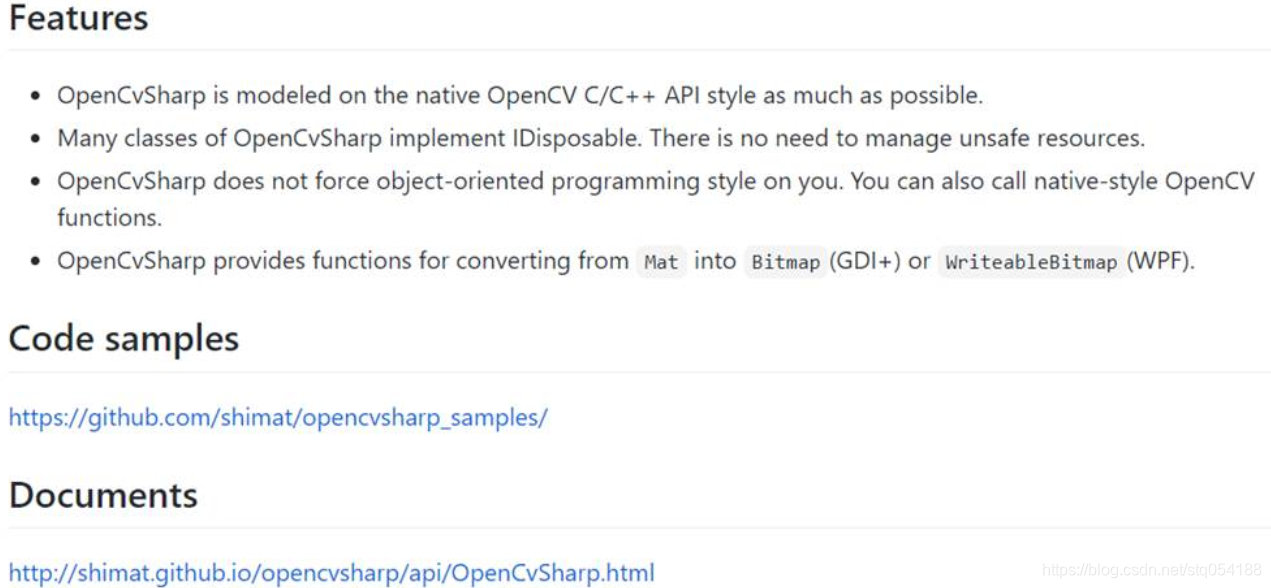Click the divider line beneath Code samples heading
Screen dimensions: 1271x588
[x=639, y=372]
